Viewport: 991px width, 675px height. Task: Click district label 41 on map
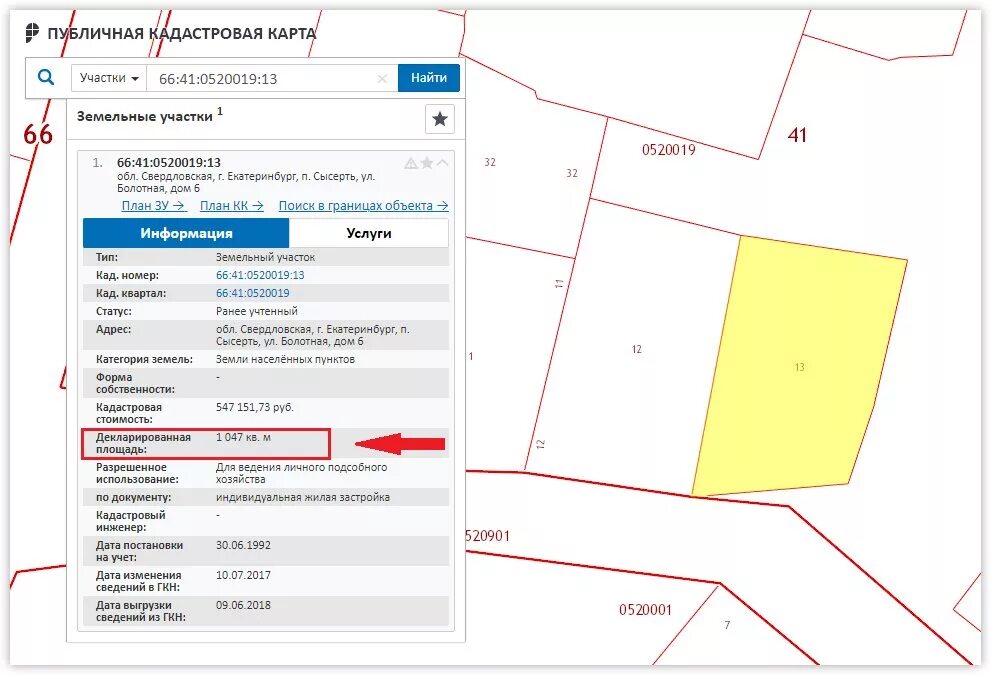(798, 135)
